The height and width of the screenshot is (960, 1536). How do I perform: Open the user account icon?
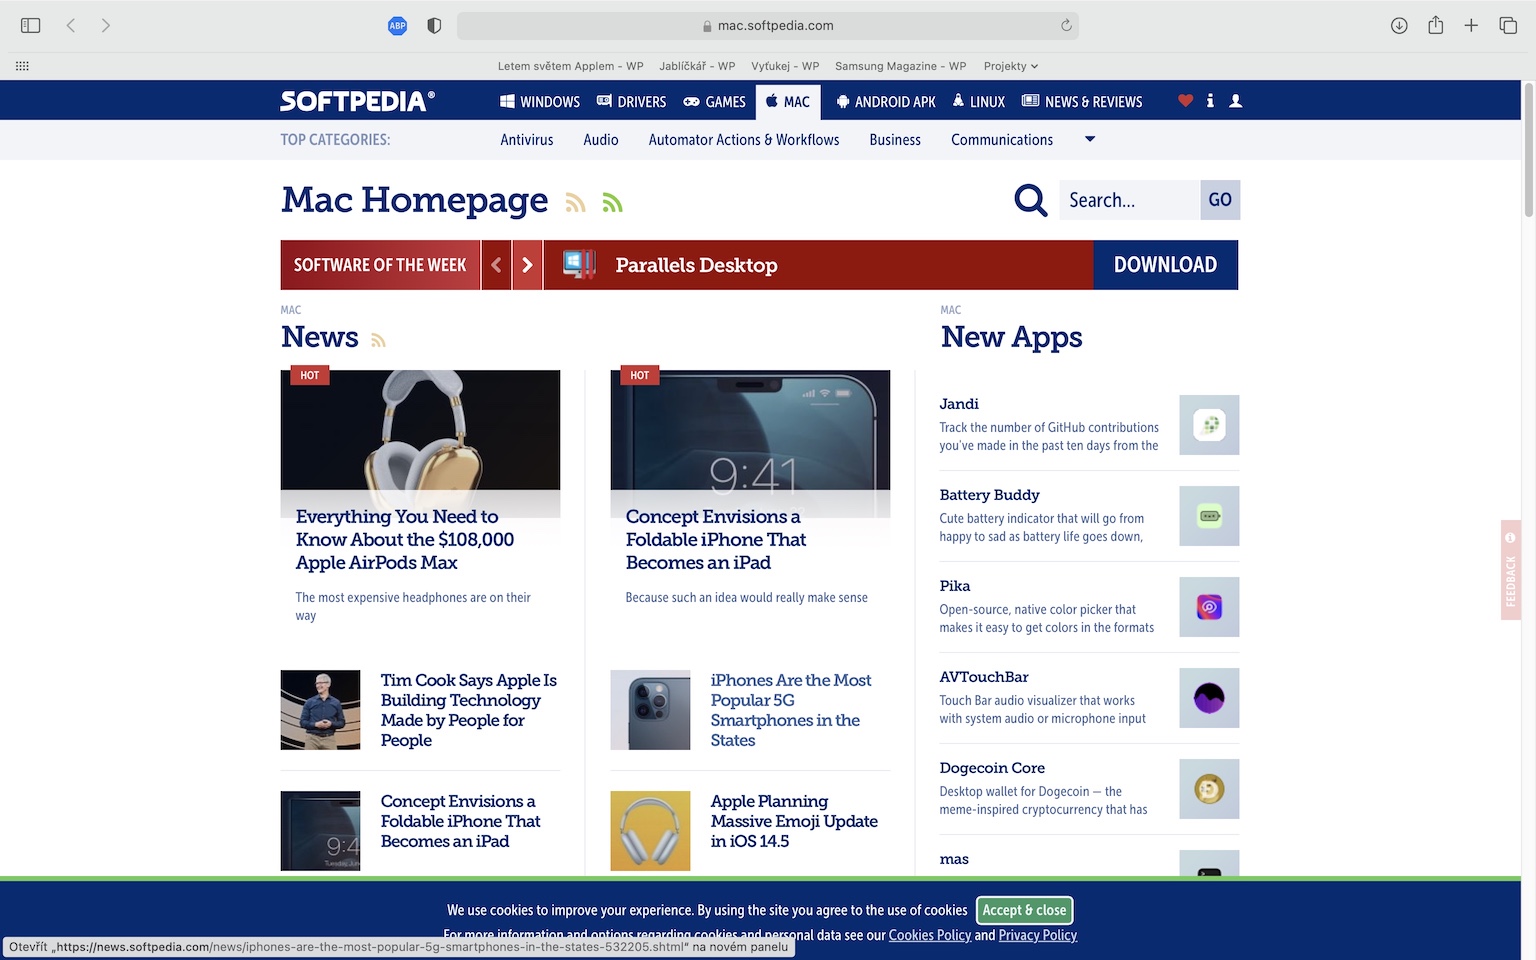click(x=1236, y=100)
